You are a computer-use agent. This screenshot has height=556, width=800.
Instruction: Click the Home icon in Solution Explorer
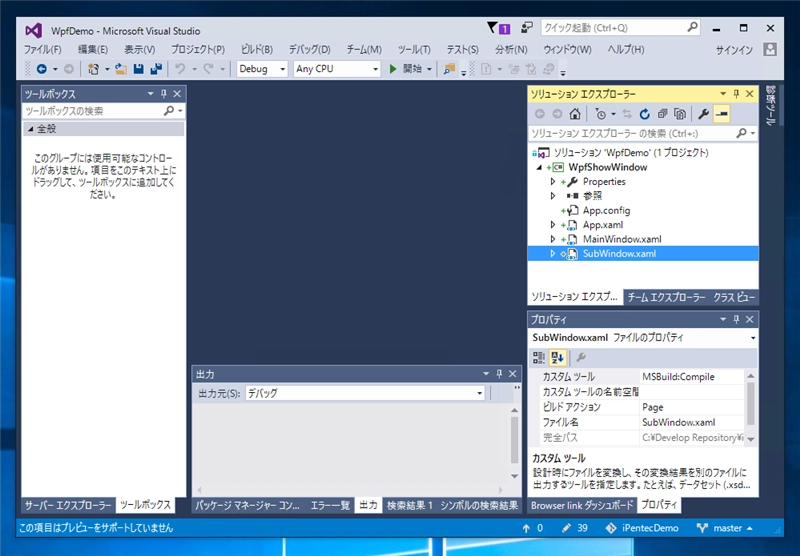pyautogui.click(x=575, y=114)
